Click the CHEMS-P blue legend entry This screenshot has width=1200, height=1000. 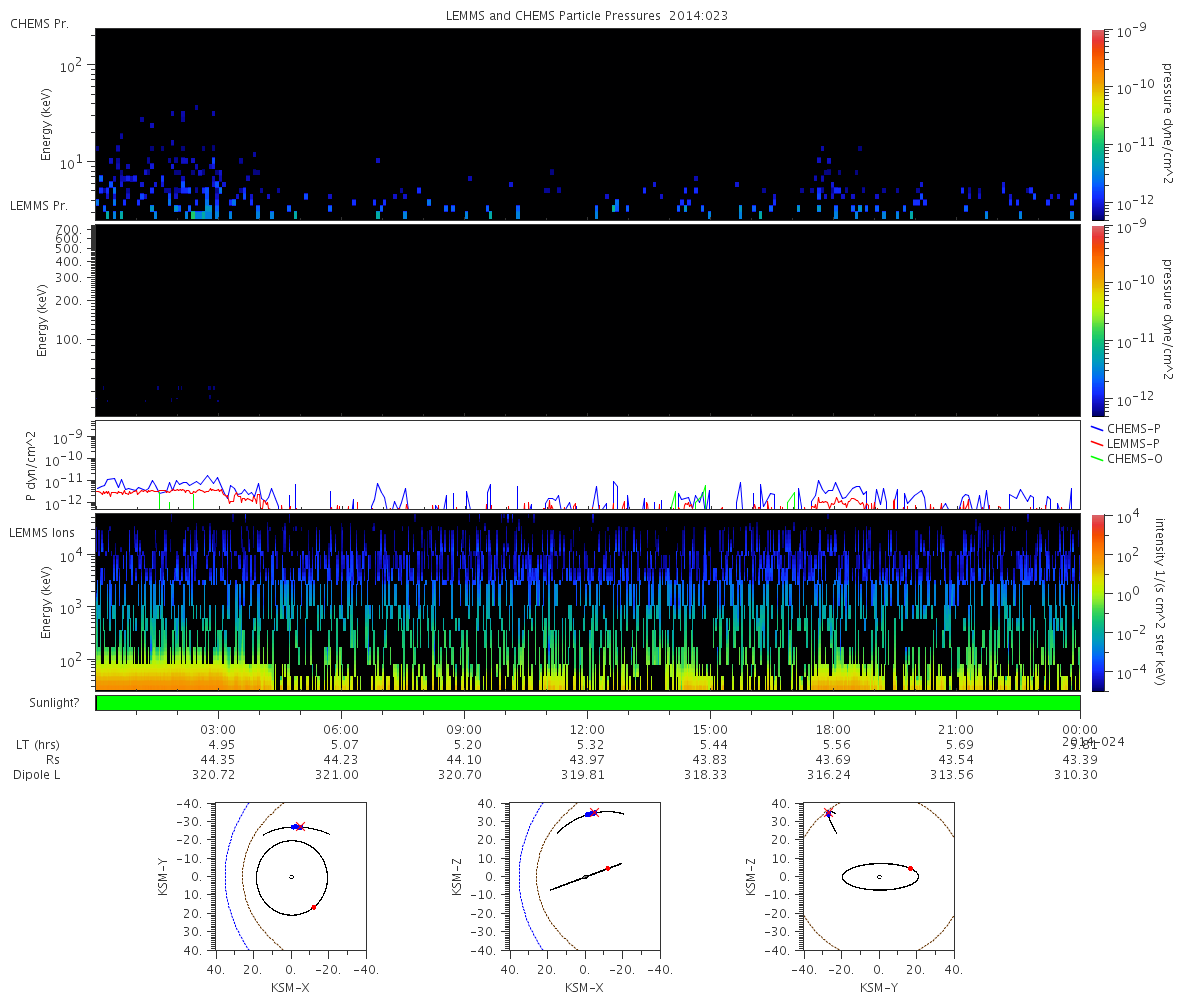tap(1133, 428)
